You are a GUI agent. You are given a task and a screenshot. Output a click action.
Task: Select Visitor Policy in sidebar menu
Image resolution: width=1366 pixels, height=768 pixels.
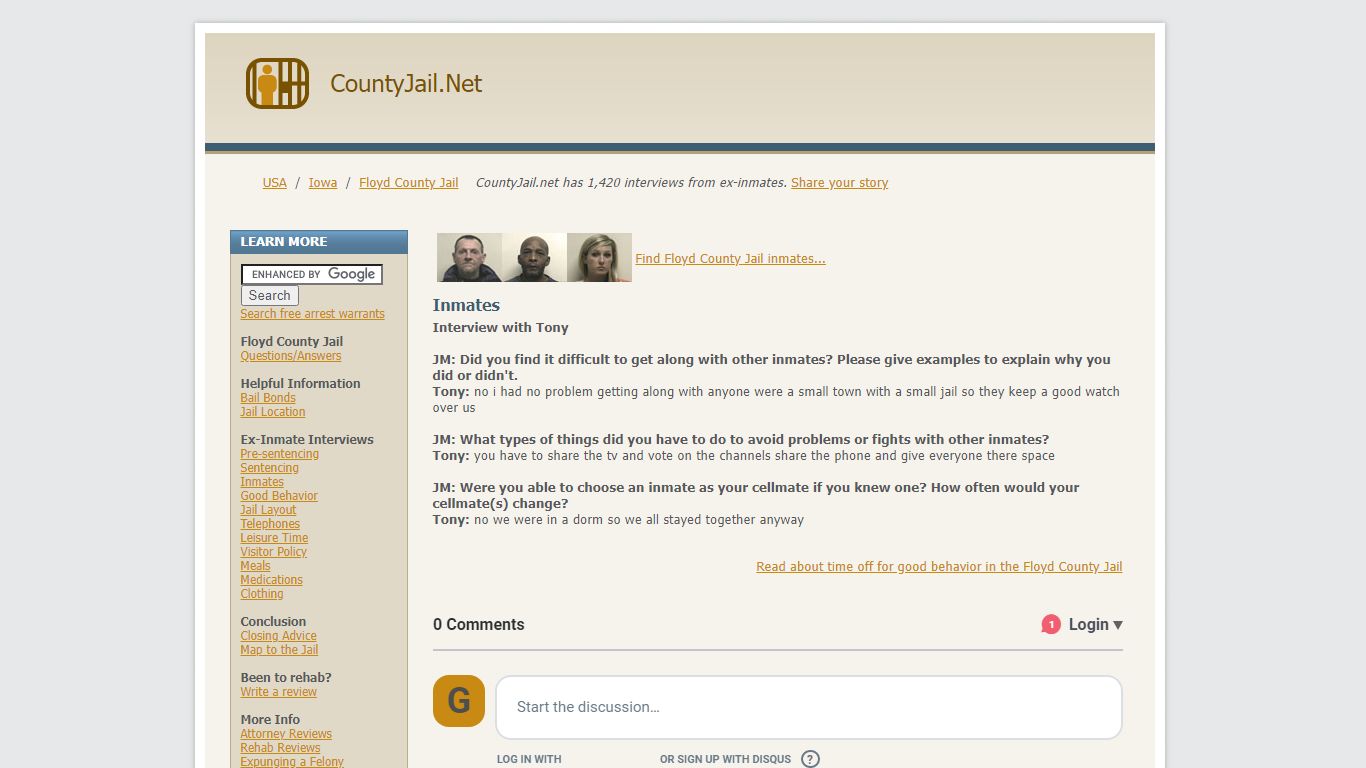pos(273,552)
